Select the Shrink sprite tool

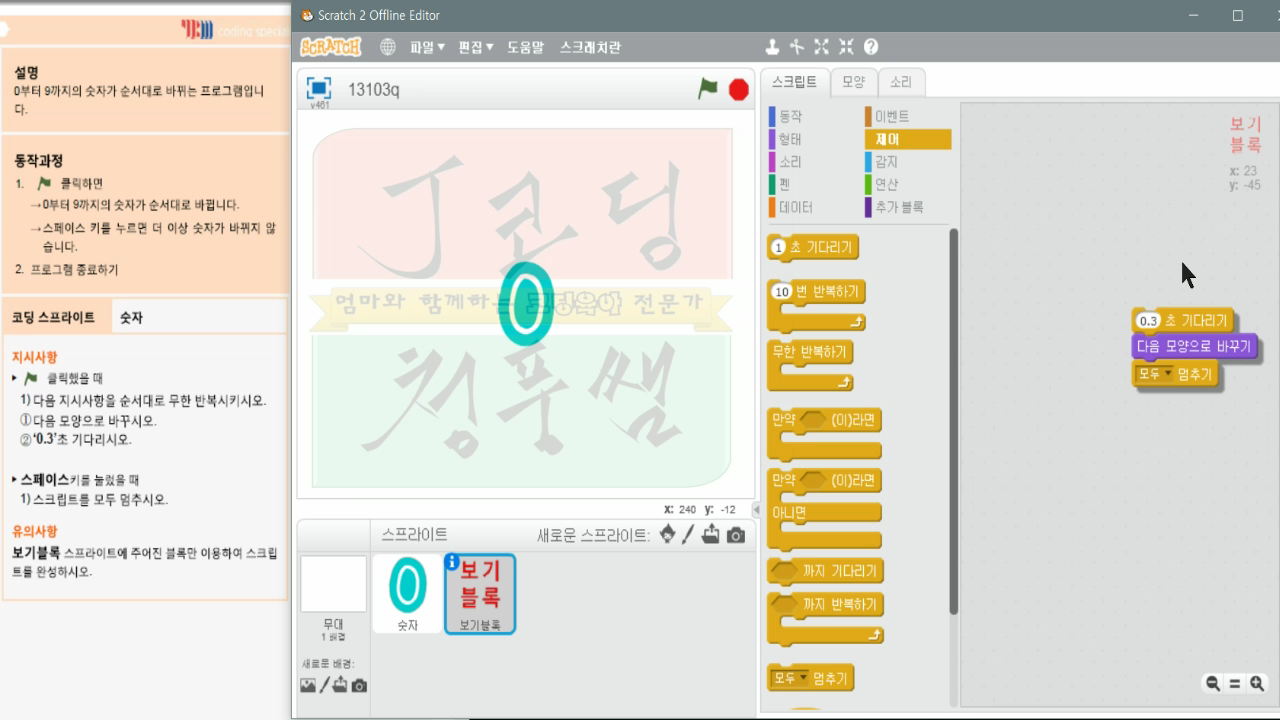[x=847, y=46]
